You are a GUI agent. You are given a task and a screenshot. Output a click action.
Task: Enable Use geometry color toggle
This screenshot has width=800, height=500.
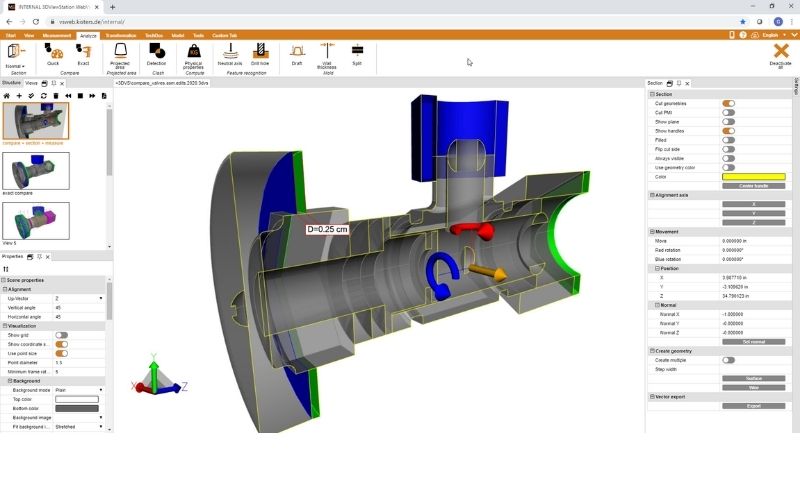[x=729, y=168]
